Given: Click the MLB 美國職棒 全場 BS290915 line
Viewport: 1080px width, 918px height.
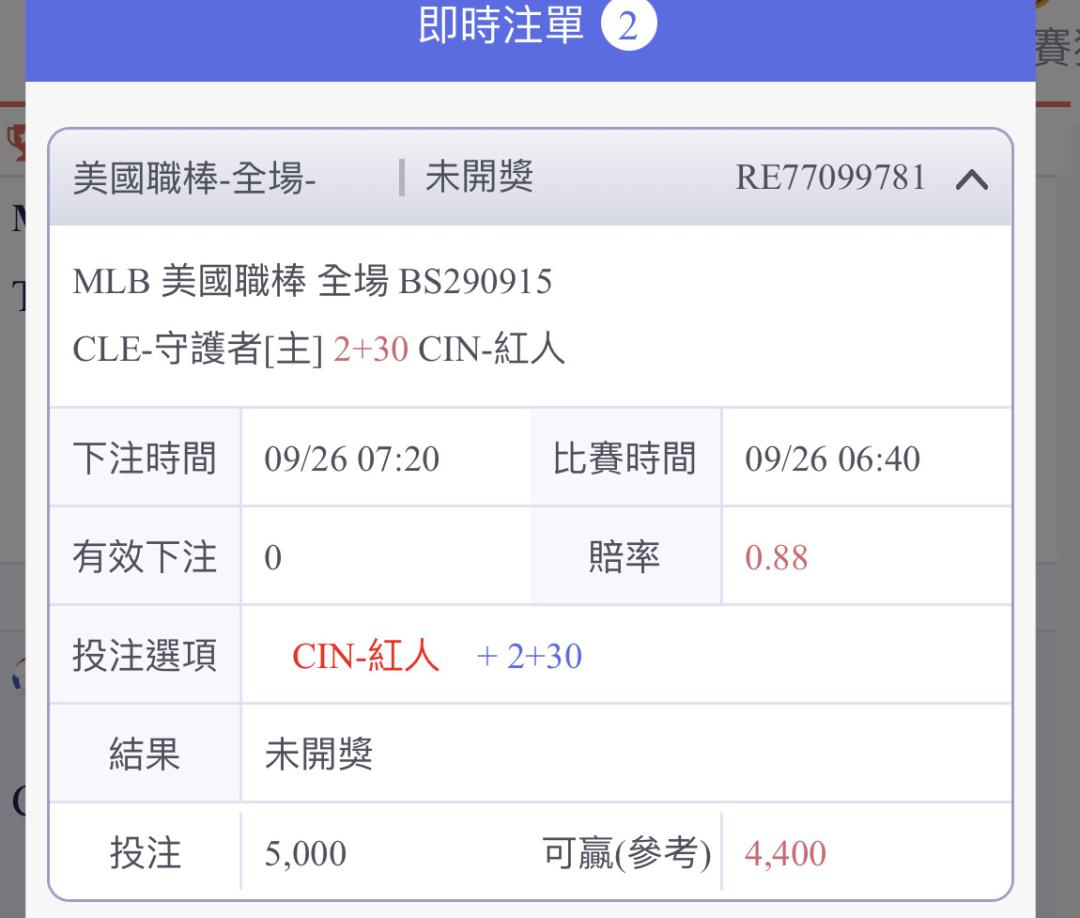Looking at the screenshot, I should click(x=312, y=281).
